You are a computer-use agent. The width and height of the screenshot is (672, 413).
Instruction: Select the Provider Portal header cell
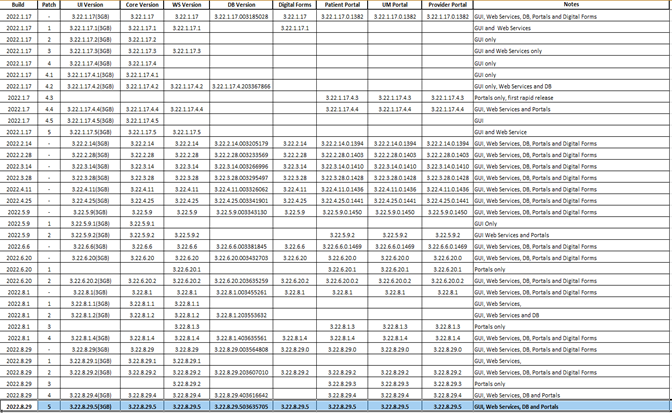[446, 5]
